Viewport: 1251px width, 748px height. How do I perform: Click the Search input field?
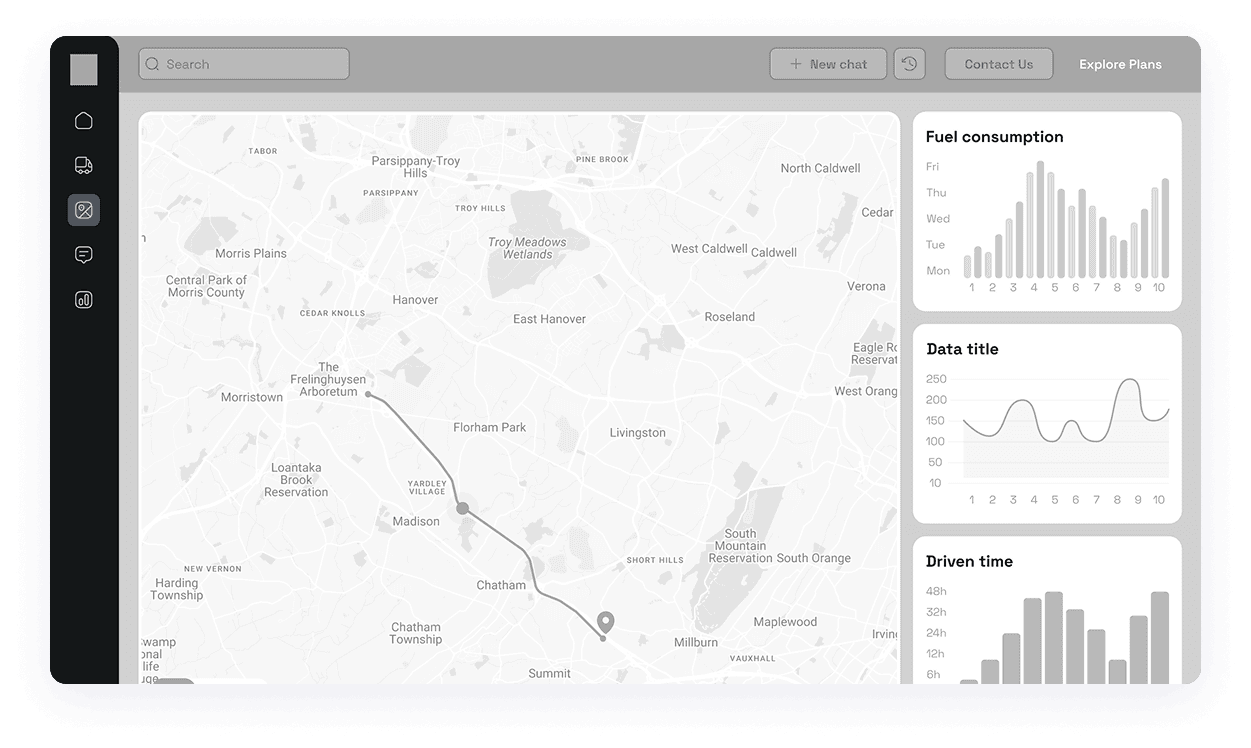[x=243, y=63]
